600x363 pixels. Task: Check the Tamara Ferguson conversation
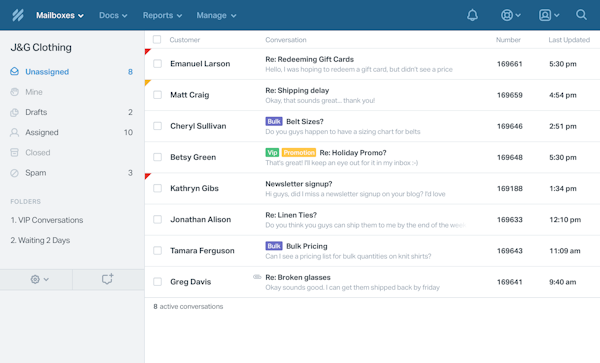click(x=157, y=251)
